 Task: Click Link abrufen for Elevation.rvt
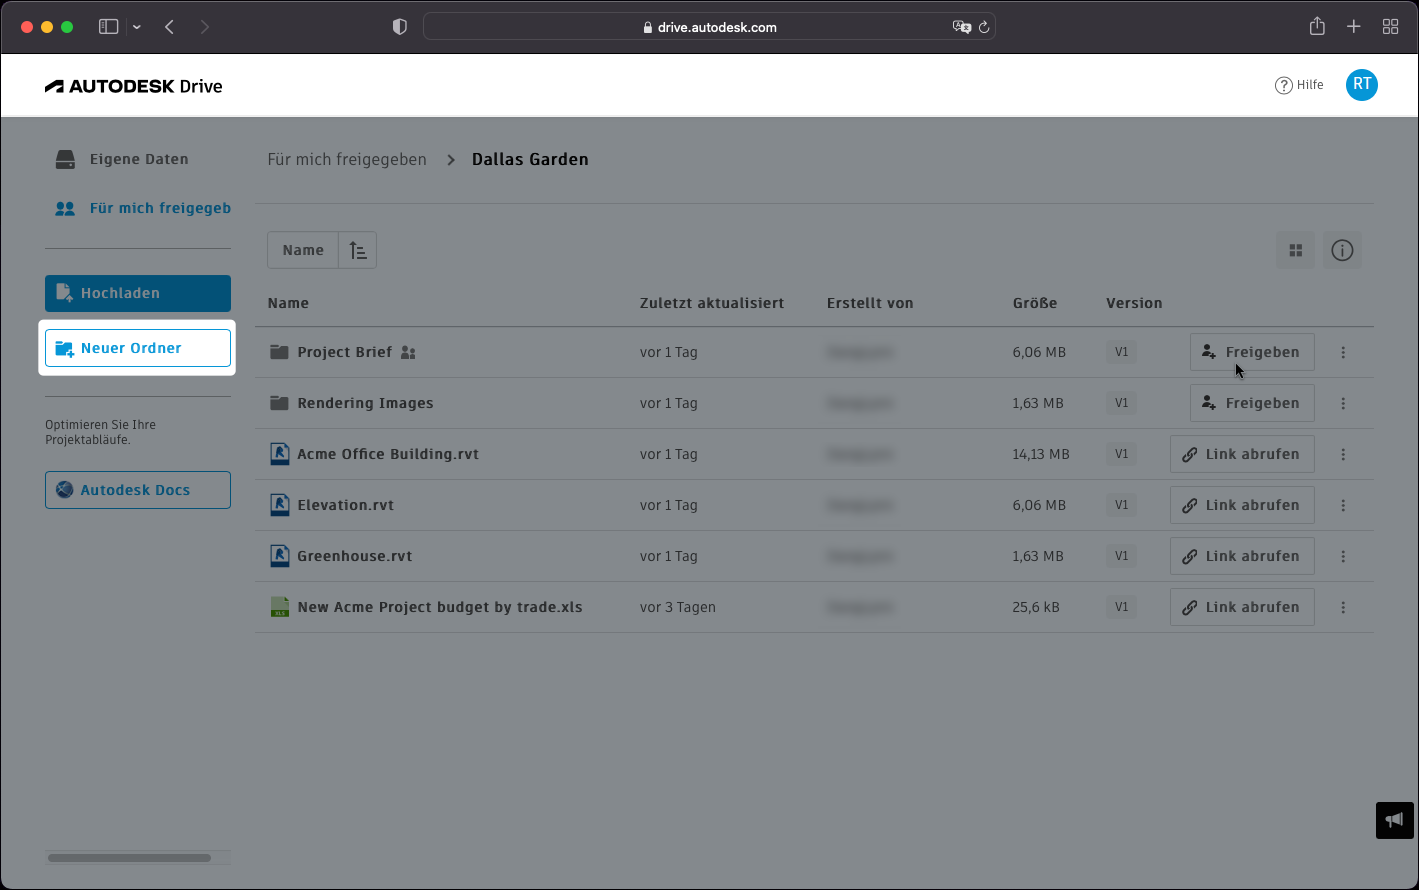(1242, 505)
